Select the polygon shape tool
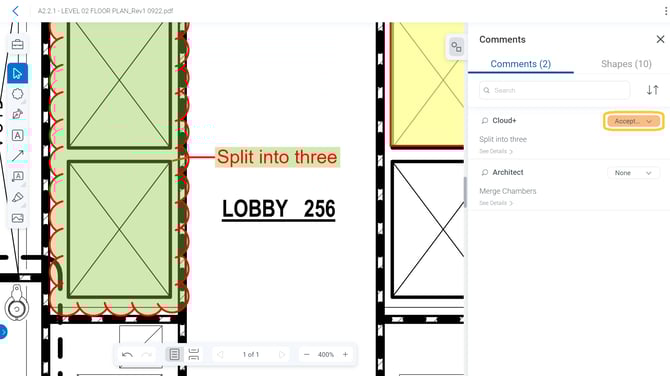This screenshot has width=670, height=376. (18, 94)
